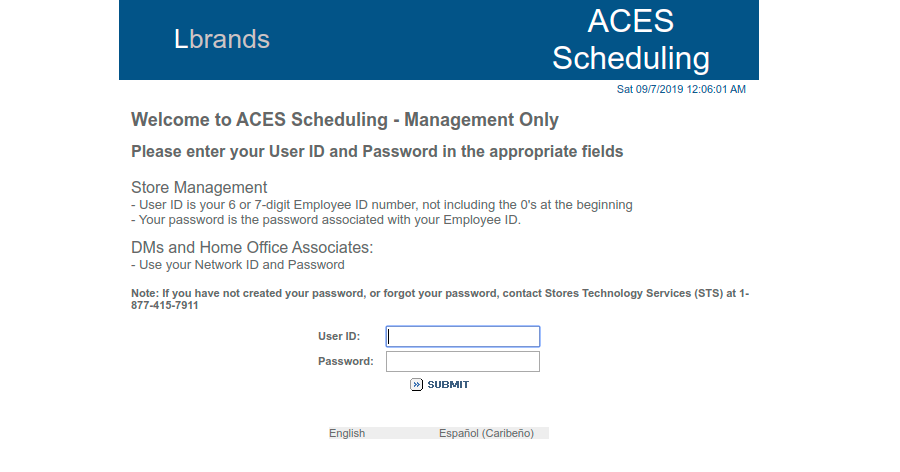Switch language to Español (Caribeño)
This screenshot has height=472, width=900.
tap(486, 433)
